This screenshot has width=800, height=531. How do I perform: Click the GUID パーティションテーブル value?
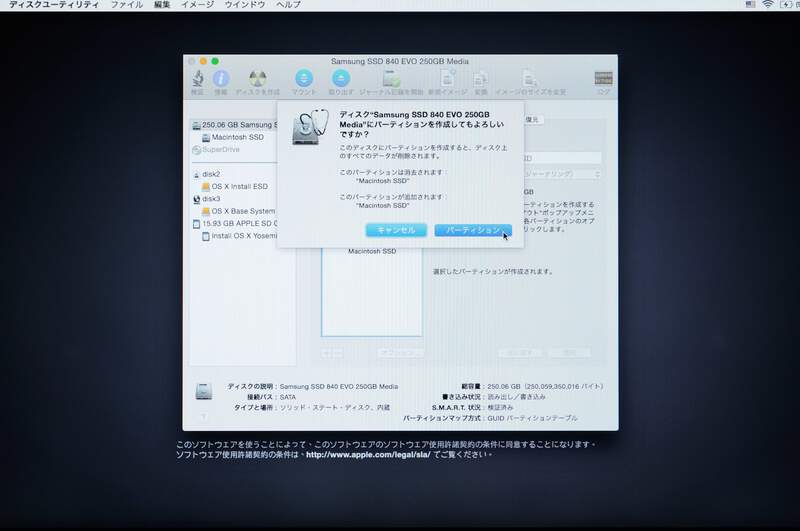coord(532,418)
